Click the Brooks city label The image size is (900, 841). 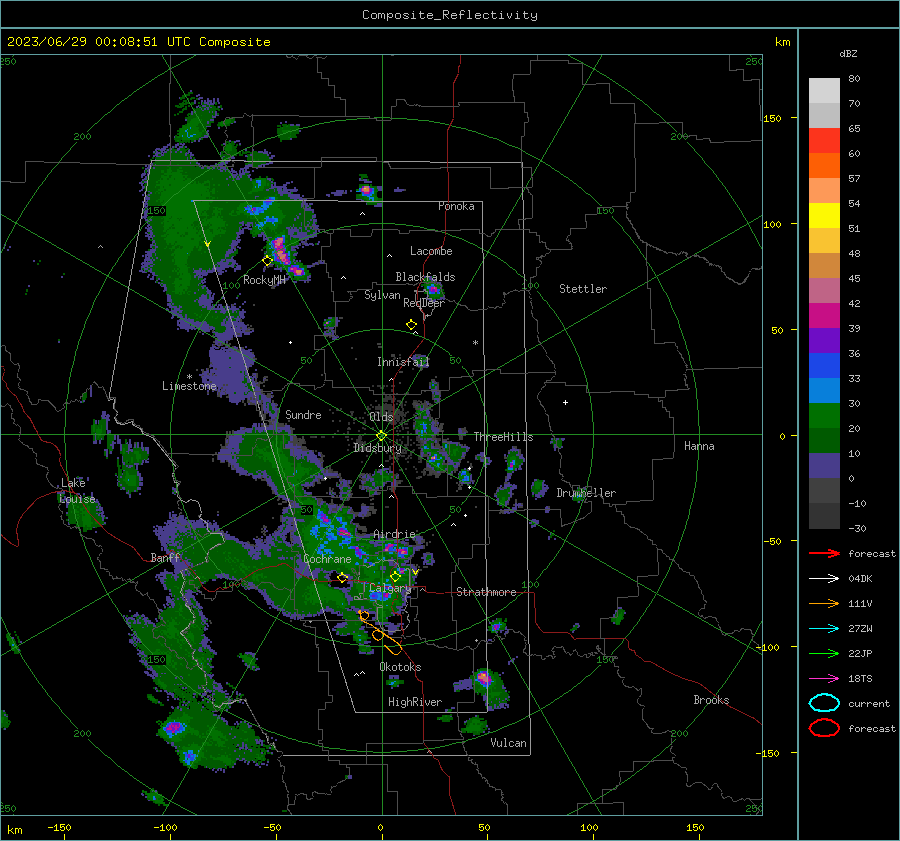pos(711,700)
